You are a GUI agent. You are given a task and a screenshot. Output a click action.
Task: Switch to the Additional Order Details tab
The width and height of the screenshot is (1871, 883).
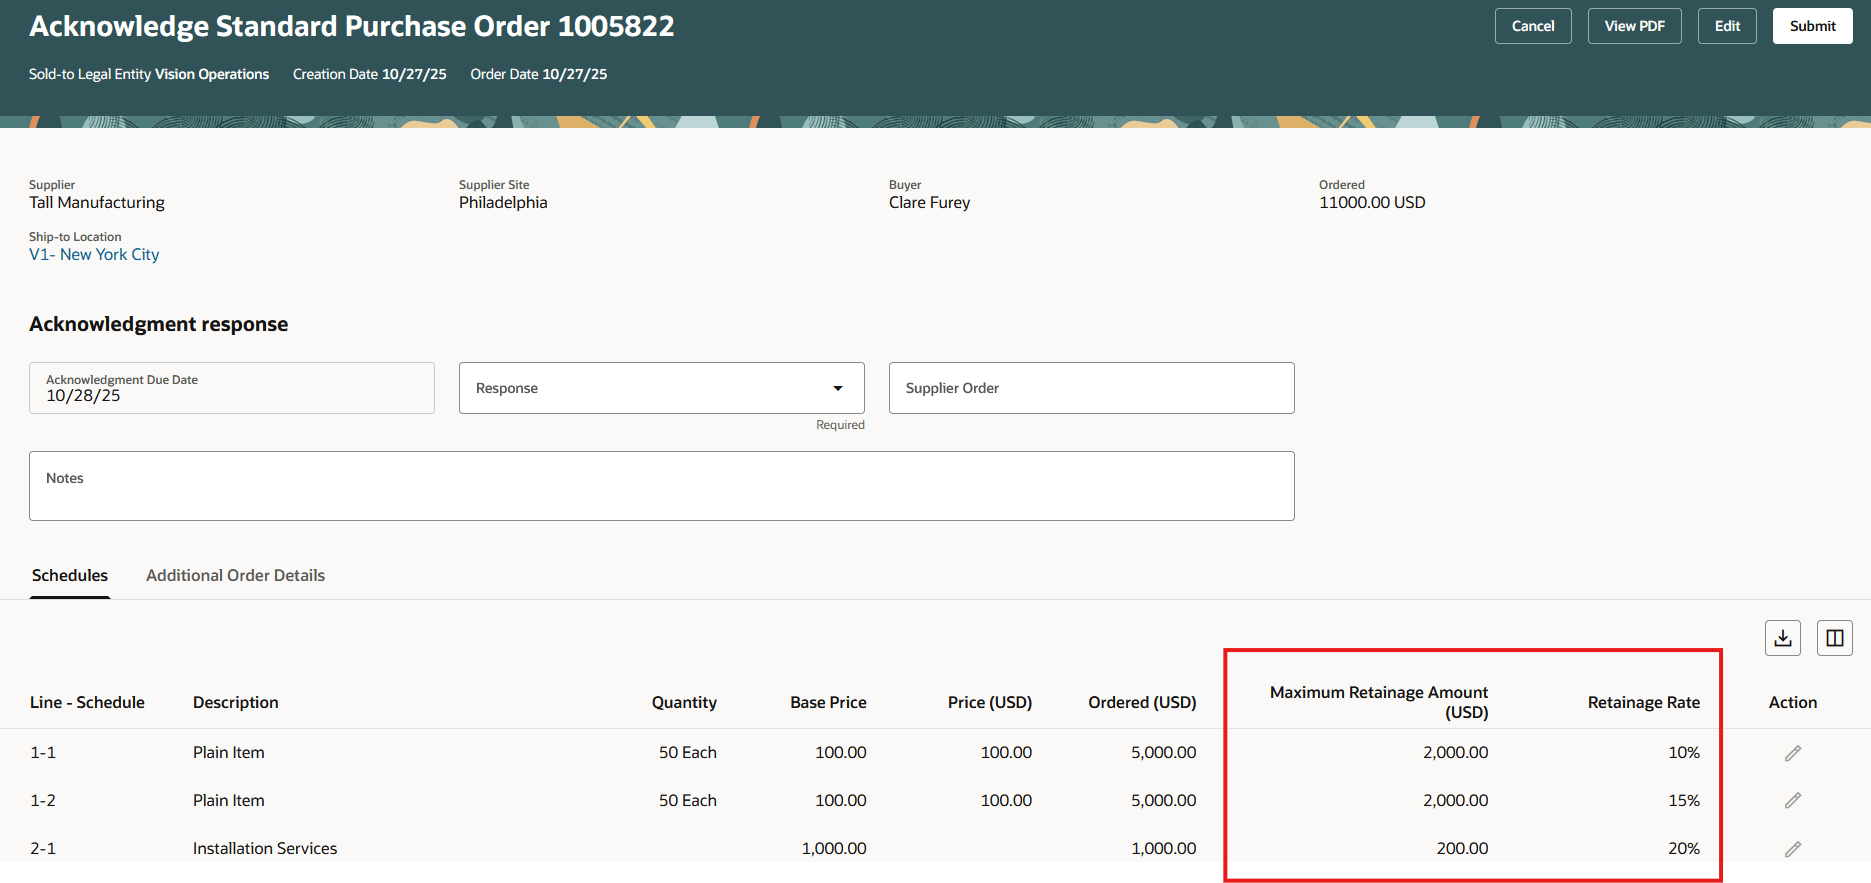(x=235, y=575)
